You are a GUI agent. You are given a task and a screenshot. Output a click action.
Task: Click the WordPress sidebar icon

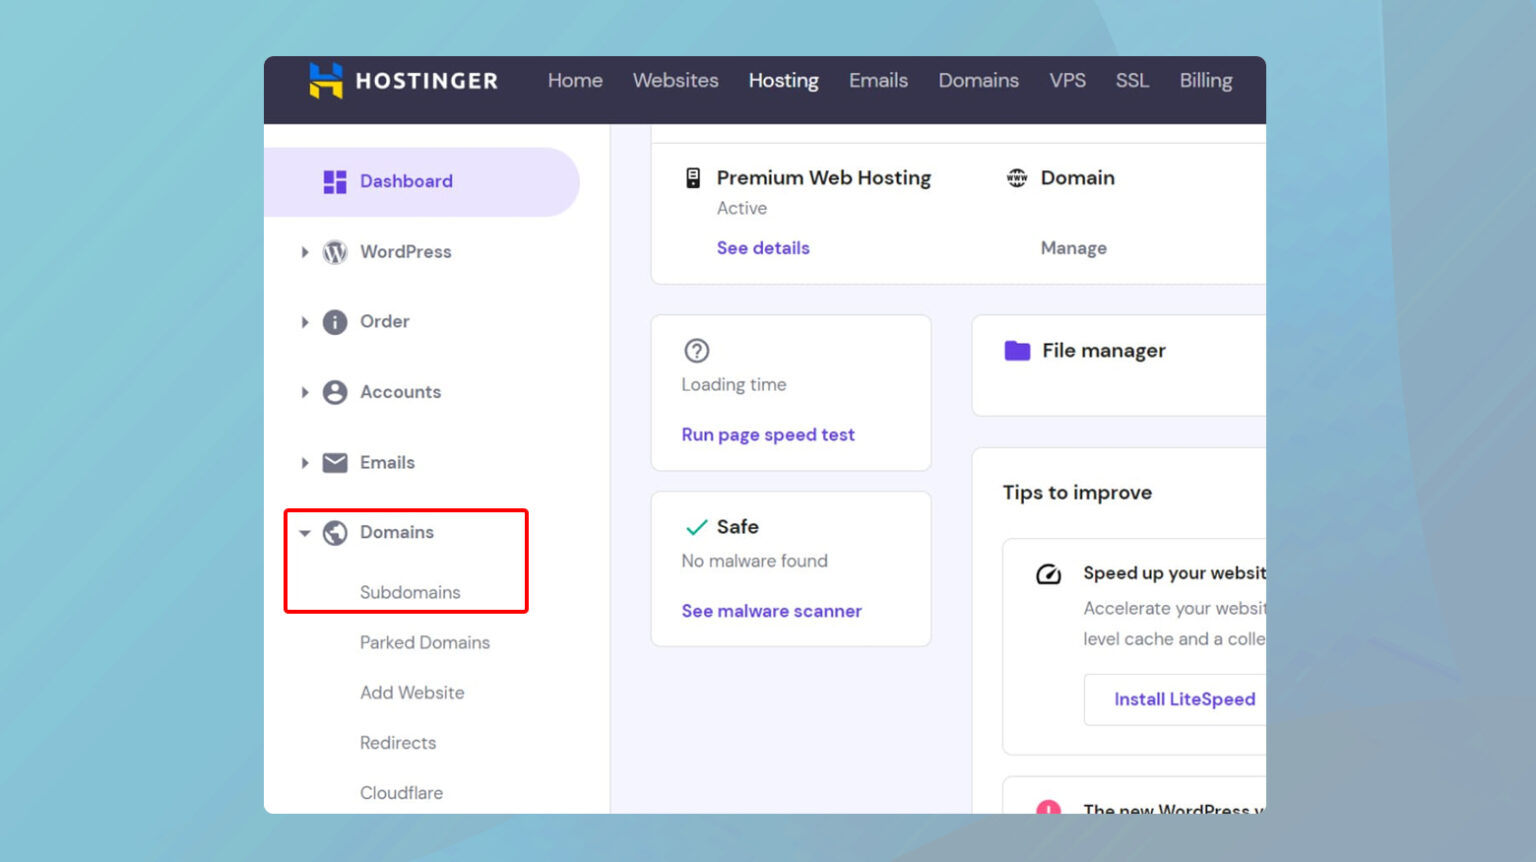(334, 251)
